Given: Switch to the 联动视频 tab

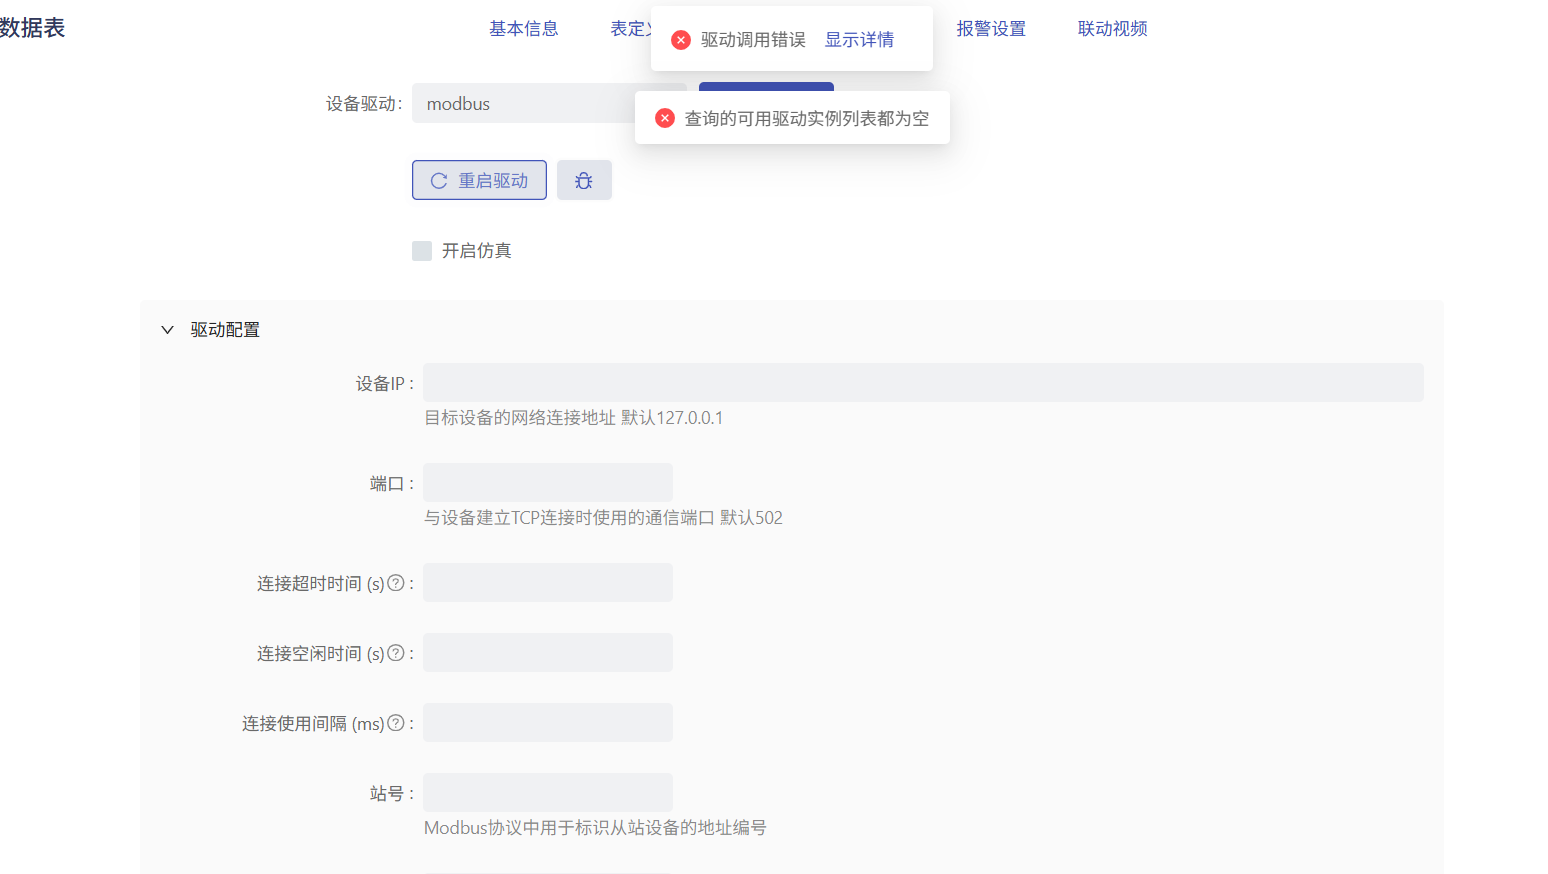Looking at the screenshot, I should (x=1112, y=29).
